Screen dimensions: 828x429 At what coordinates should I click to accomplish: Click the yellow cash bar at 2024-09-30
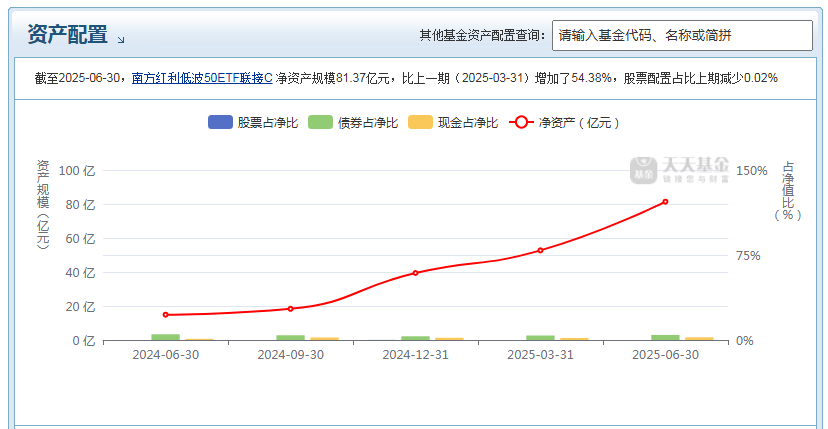coord(324,339)
